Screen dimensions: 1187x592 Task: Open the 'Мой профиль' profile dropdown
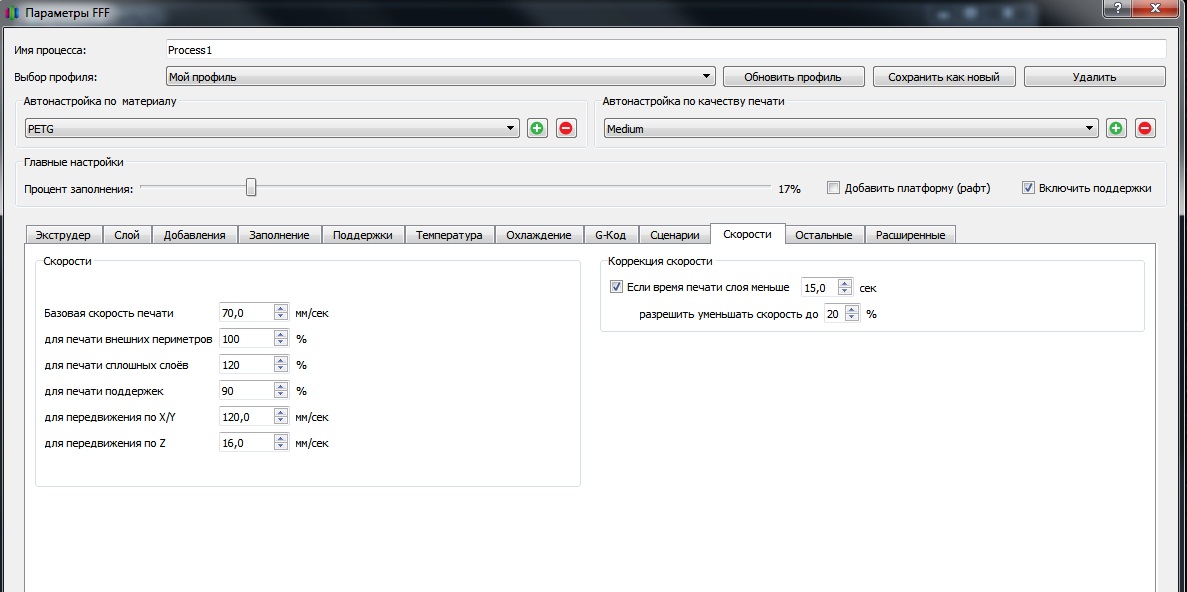tap(440, 76)
